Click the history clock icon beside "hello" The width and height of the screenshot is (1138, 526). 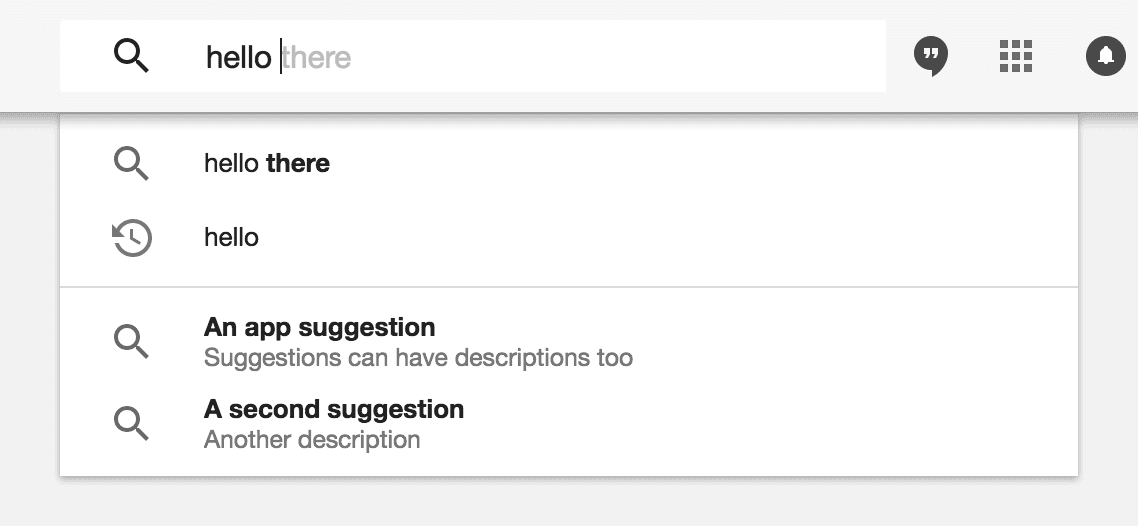131,238
